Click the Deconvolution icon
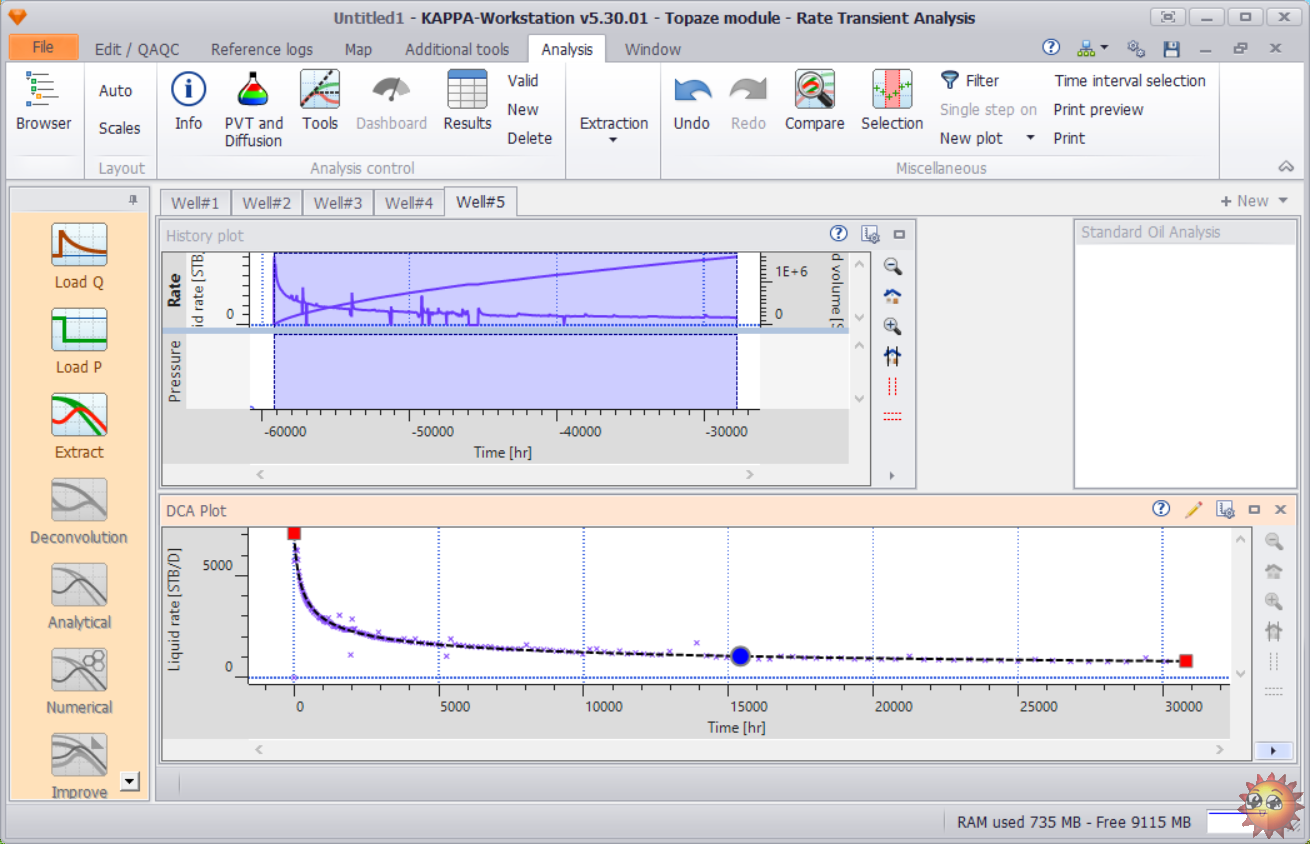 pyautogui.click(x=79, y=500)
